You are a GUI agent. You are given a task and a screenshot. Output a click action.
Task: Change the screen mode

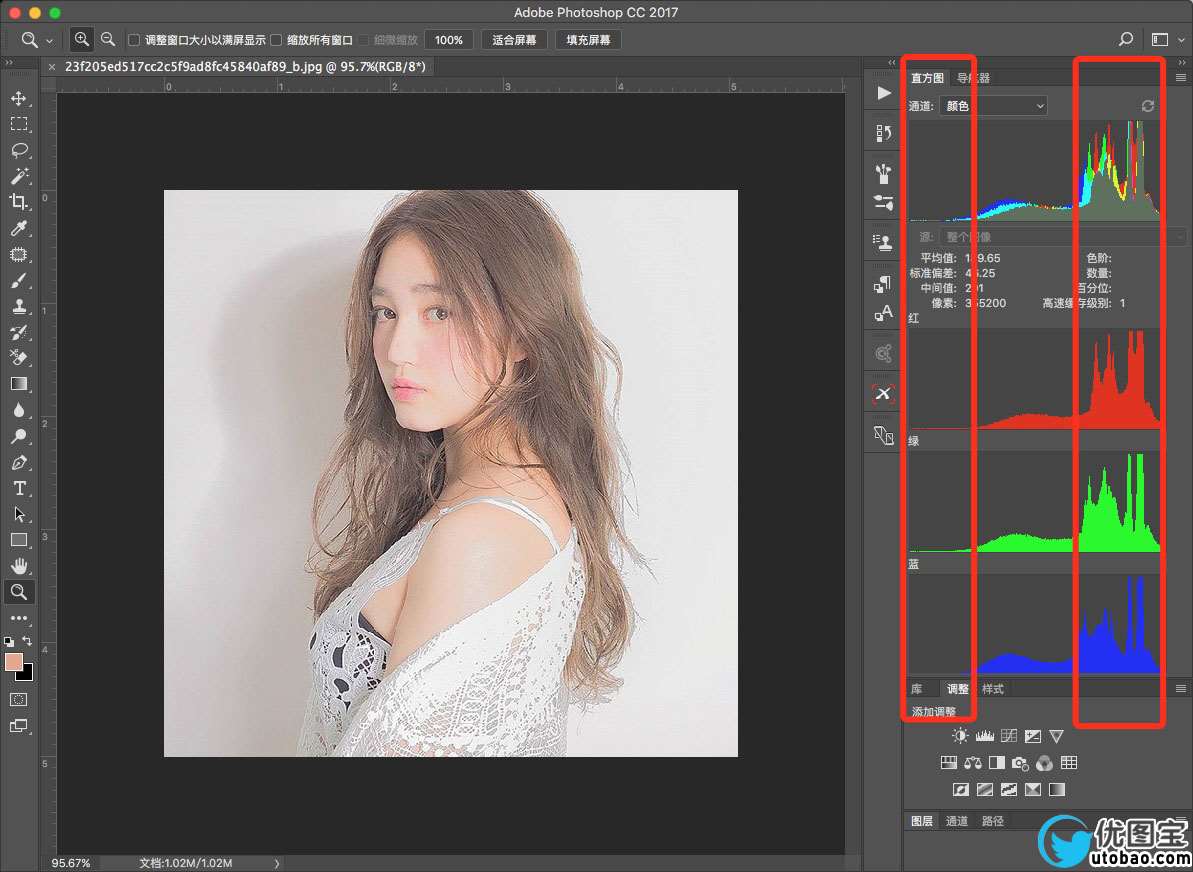19,726
